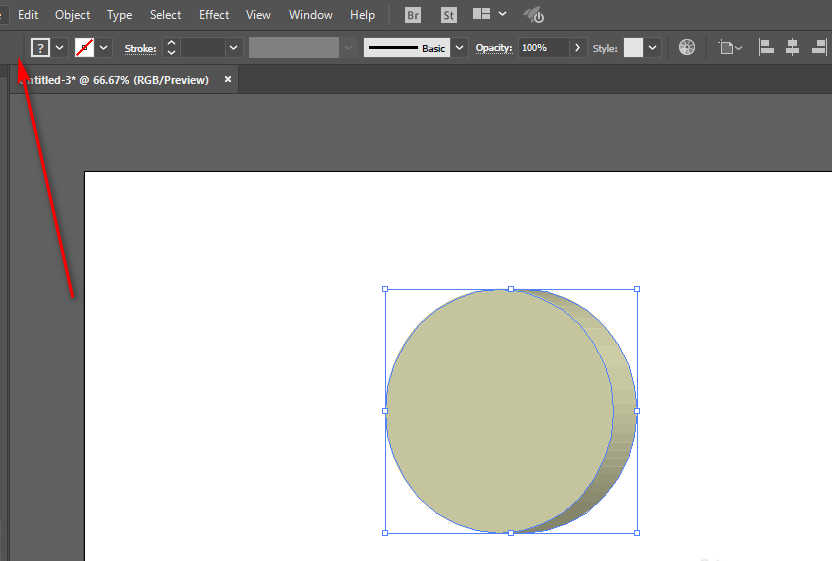Expand the stroke color dropdown arrow
Screen dimensions: 832x561
click(103, 48)
